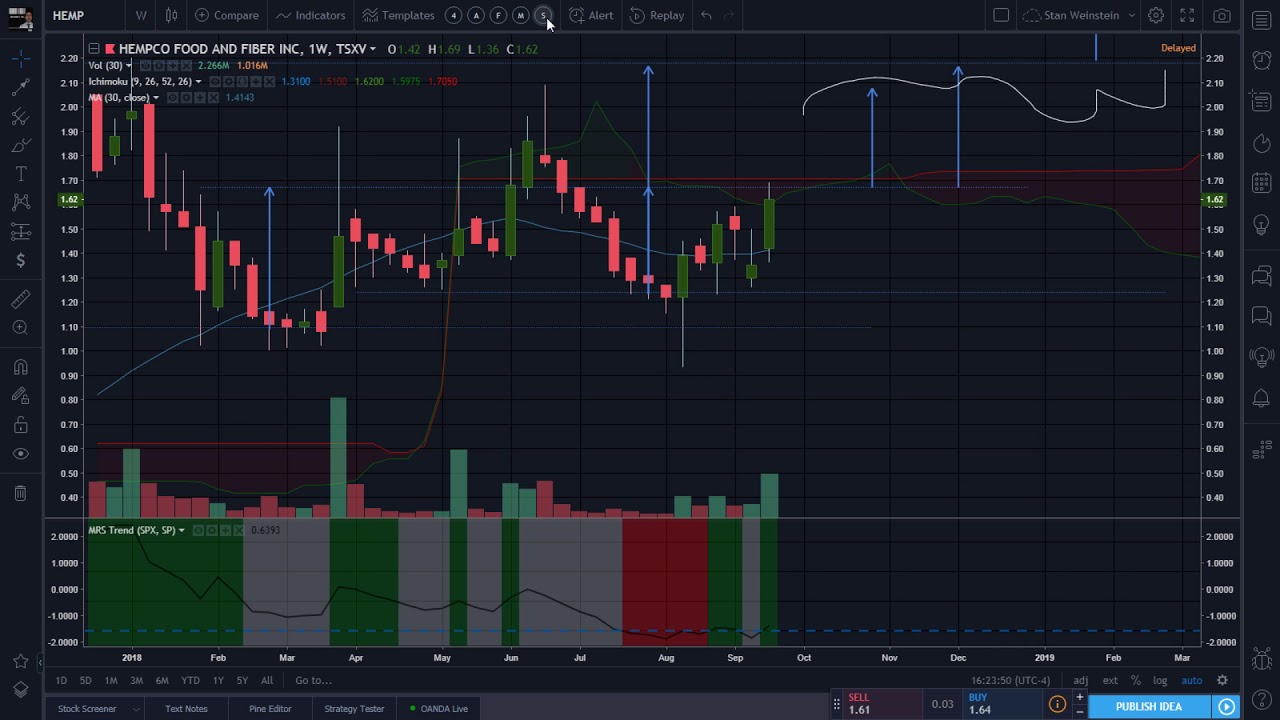The image size is (1280, 720).
Task: Change the W timeframe interval
Action: [141, 15]
